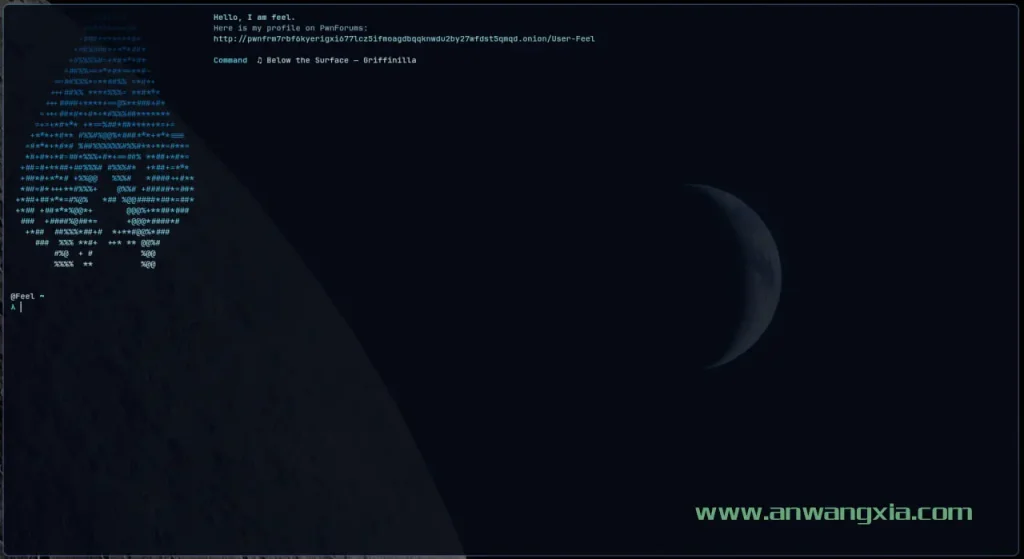
Task: Click the @Feel ~ prompt line
Action: pyautogui.click(x=27, y=296)
